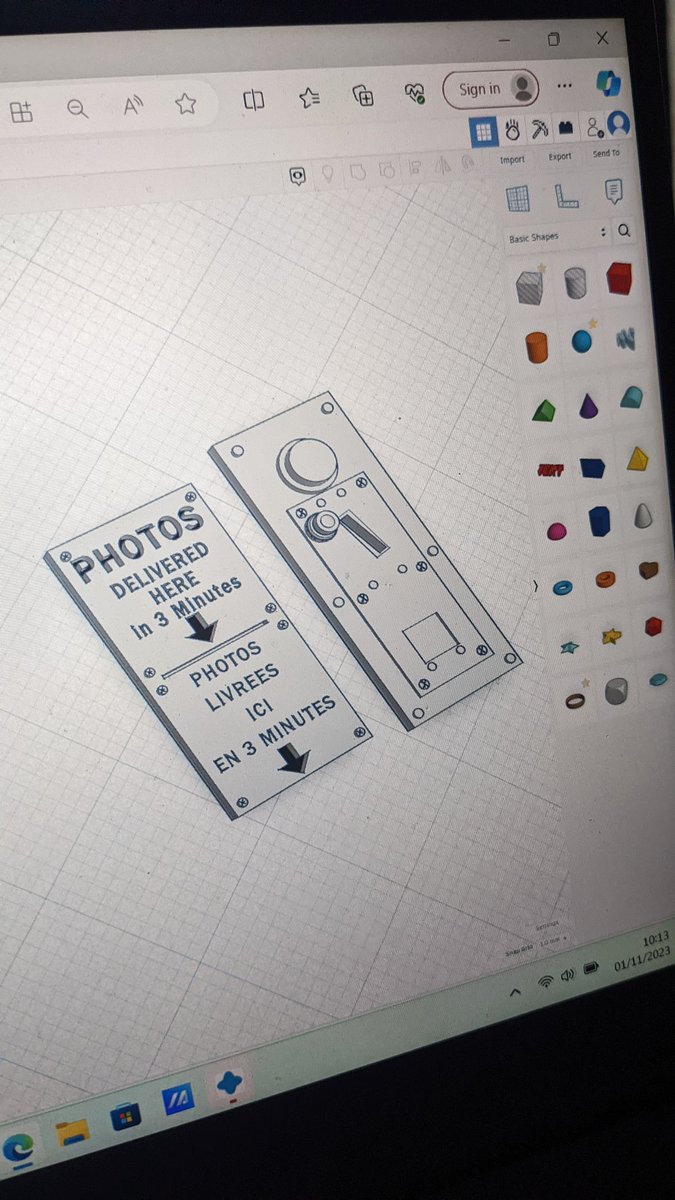Image resolution: width=675 pixels, height=1200 pixels.
Task: Open the Notes tool
Action: tap(613, 191)
